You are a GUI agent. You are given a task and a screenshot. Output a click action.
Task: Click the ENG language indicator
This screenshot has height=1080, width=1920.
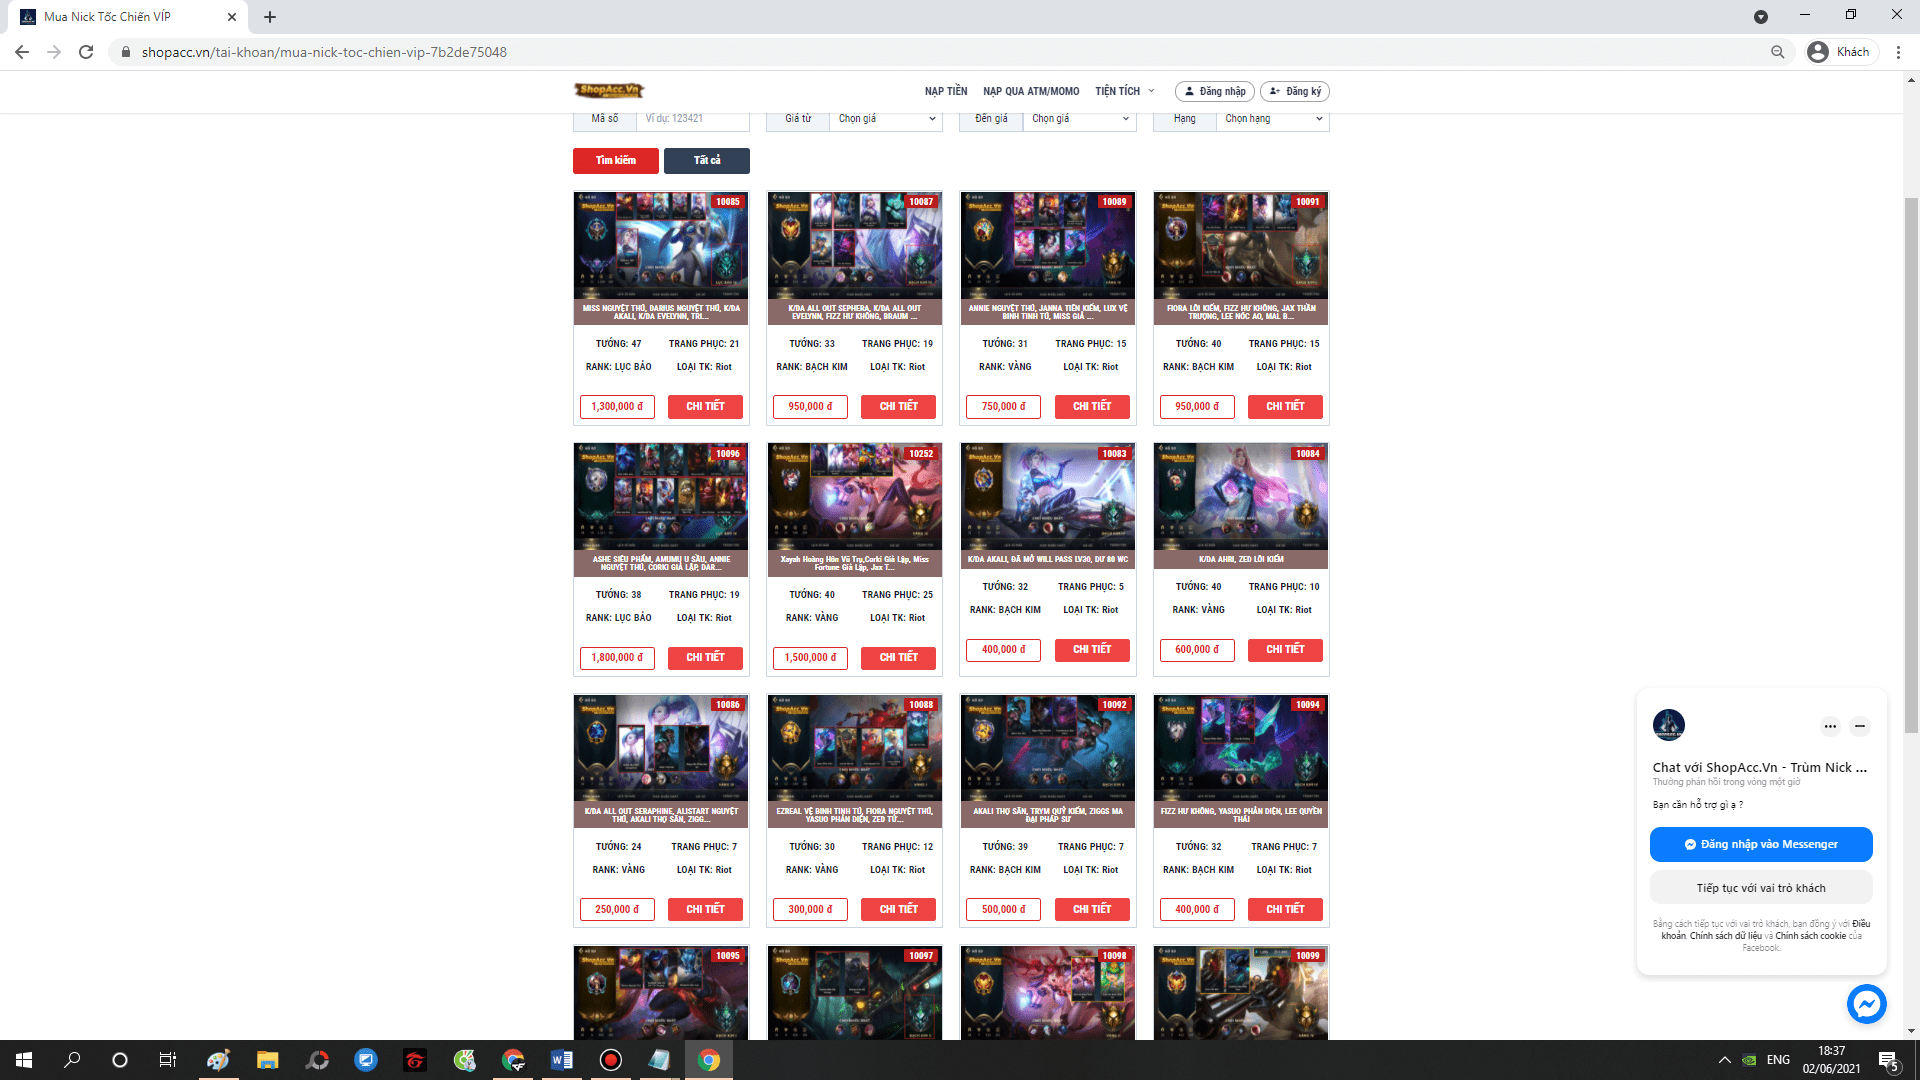(1778, 1060)
